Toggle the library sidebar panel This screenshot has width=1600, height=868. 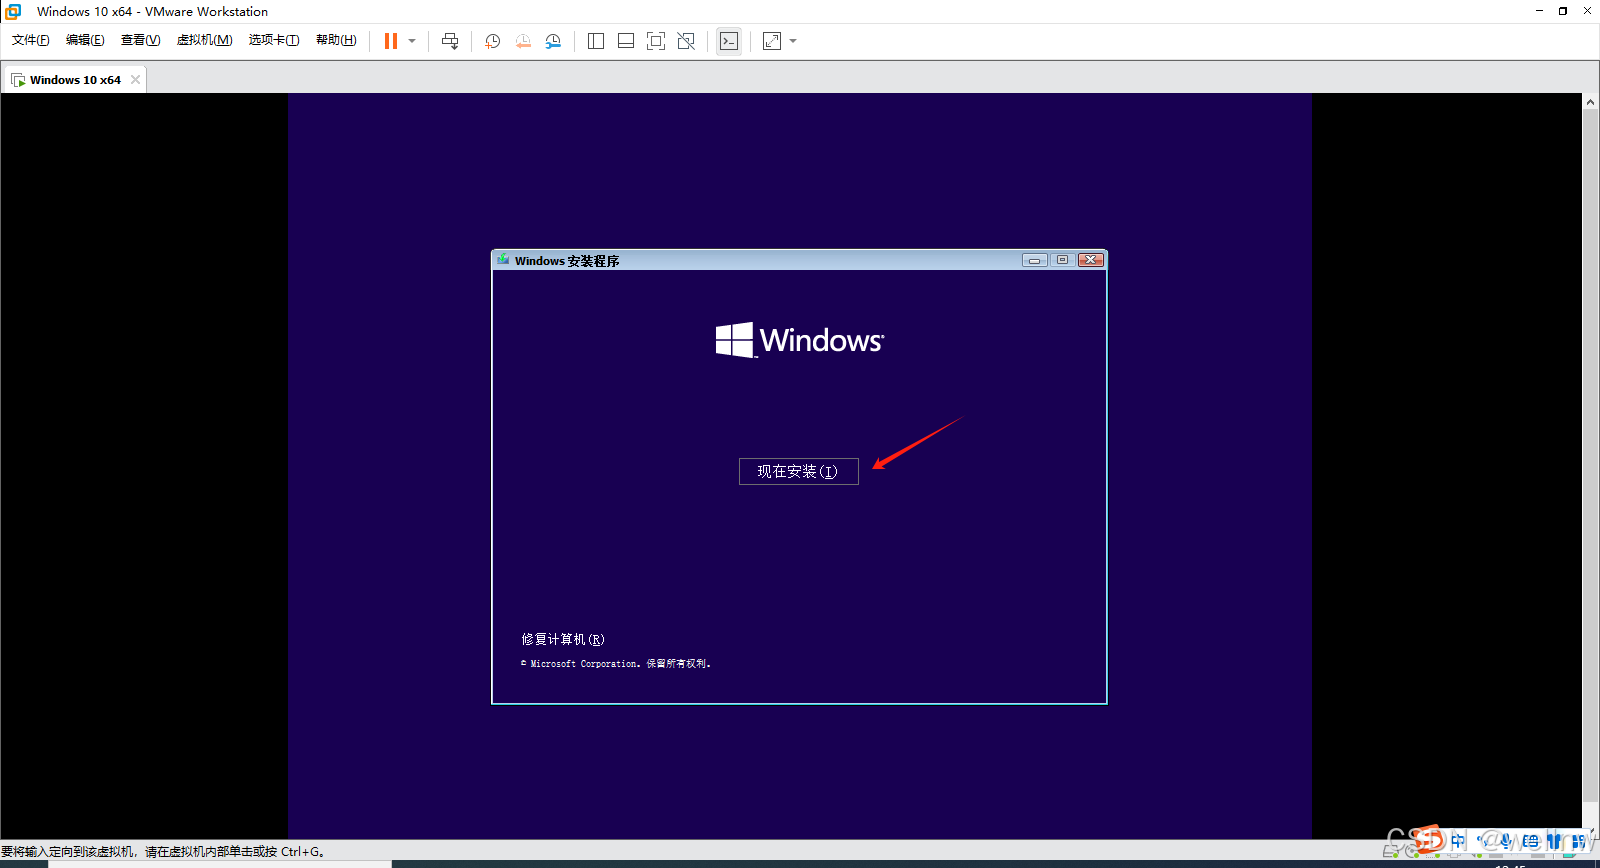(596, 41)
